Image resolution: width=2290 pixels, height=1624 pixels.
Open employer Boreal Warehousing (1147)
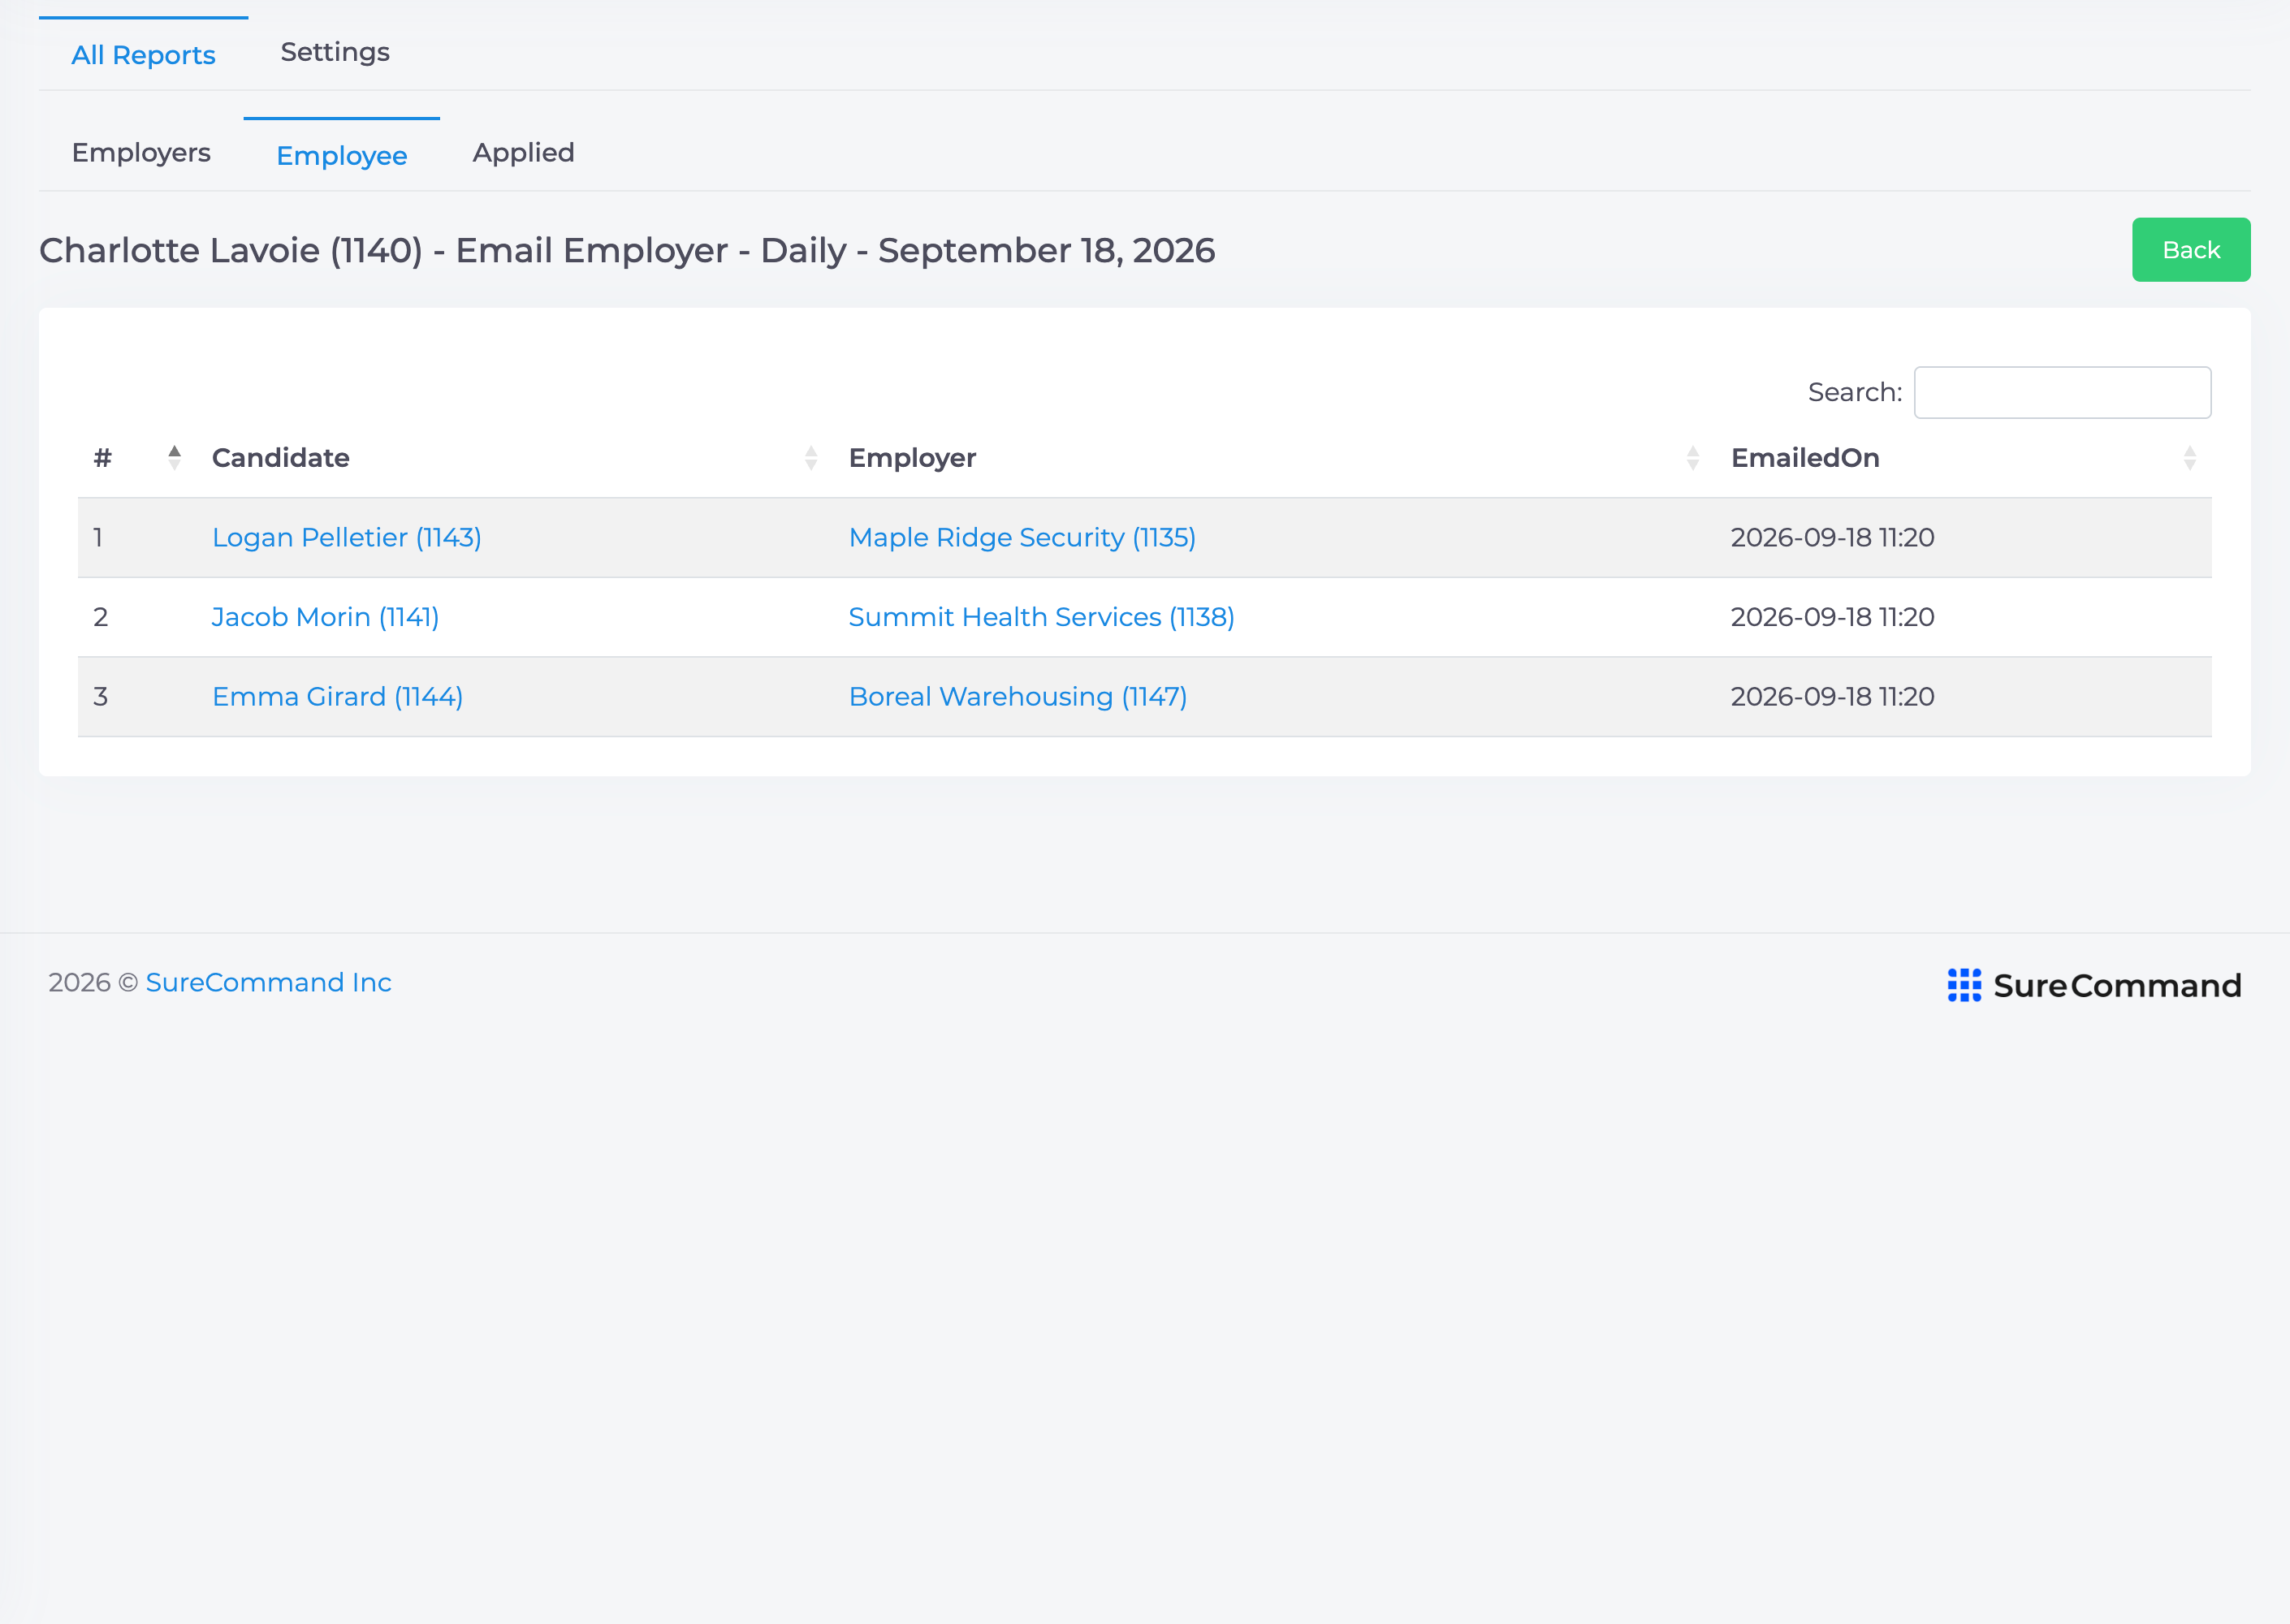point(1018,697)
